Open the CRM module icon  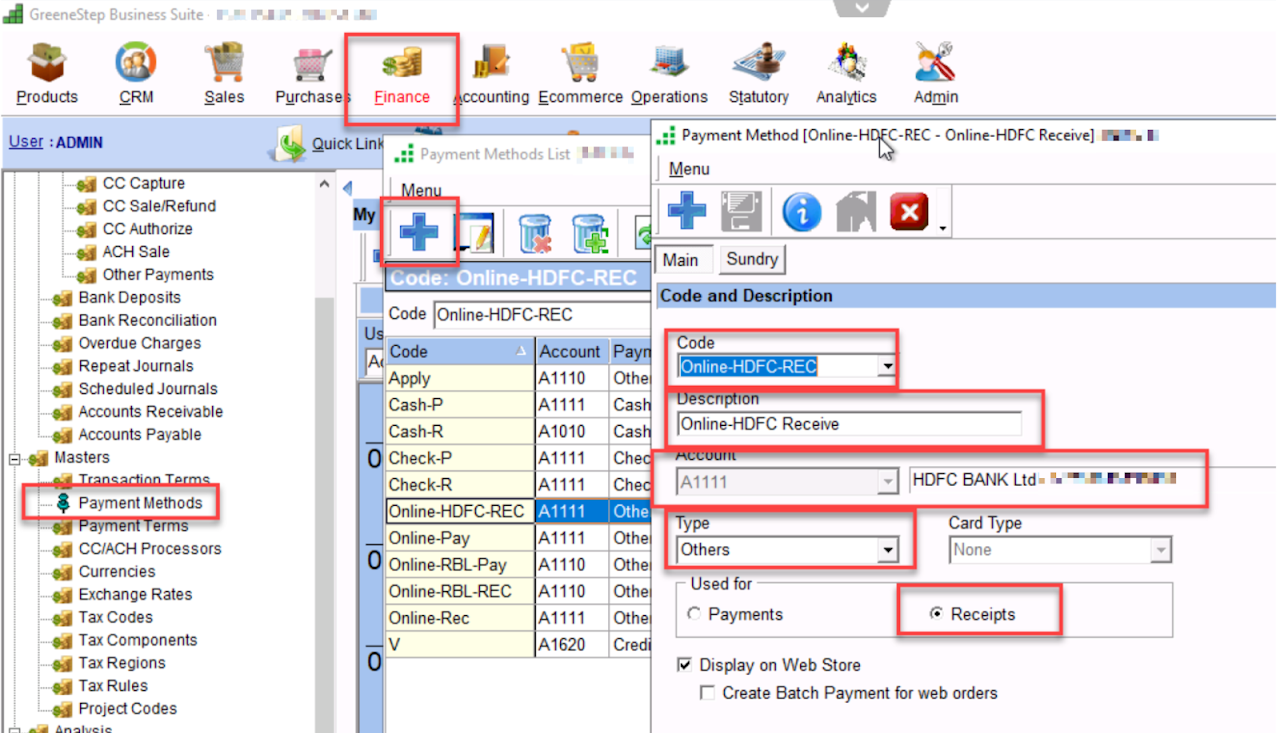(x=136, y=64)
